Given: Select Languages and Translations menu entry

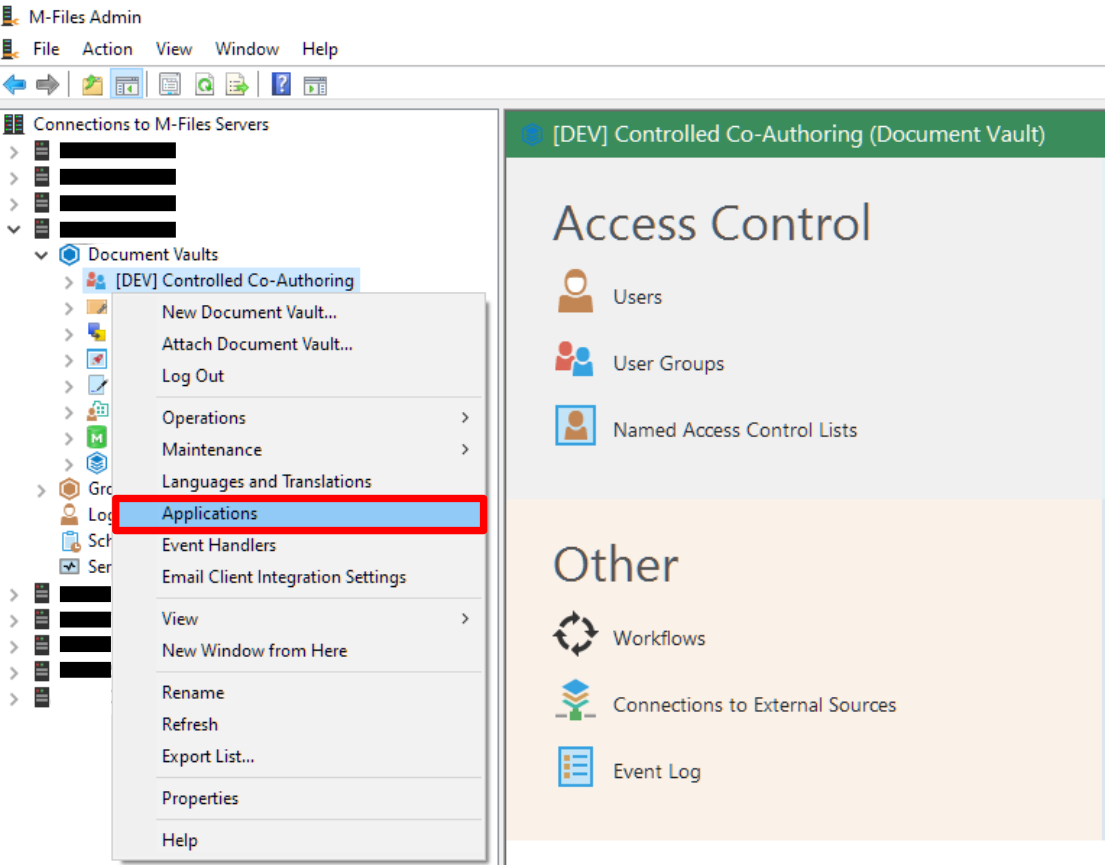Looking at the screenshot, I should pos(300,481).
